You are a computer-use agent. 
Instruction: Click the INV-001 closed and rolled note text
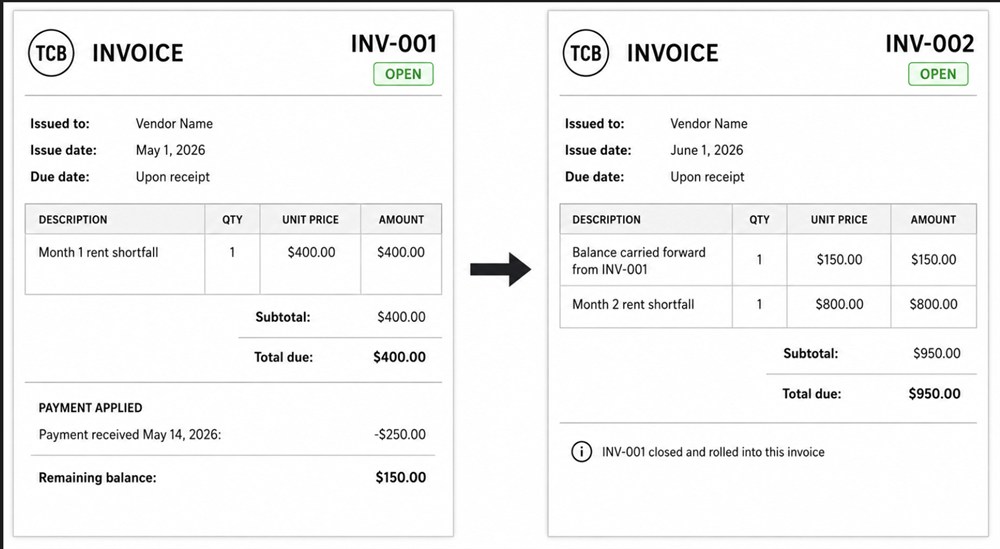point(713,452)
